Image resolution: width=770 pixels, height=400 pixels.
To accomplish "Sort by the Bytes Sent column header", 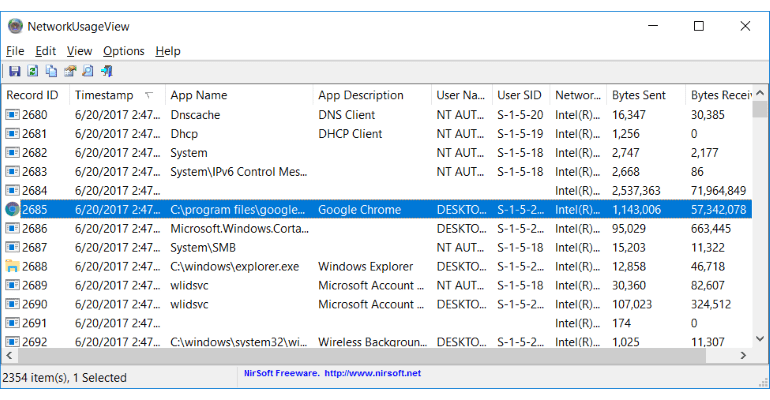I will tap(639, 95).
